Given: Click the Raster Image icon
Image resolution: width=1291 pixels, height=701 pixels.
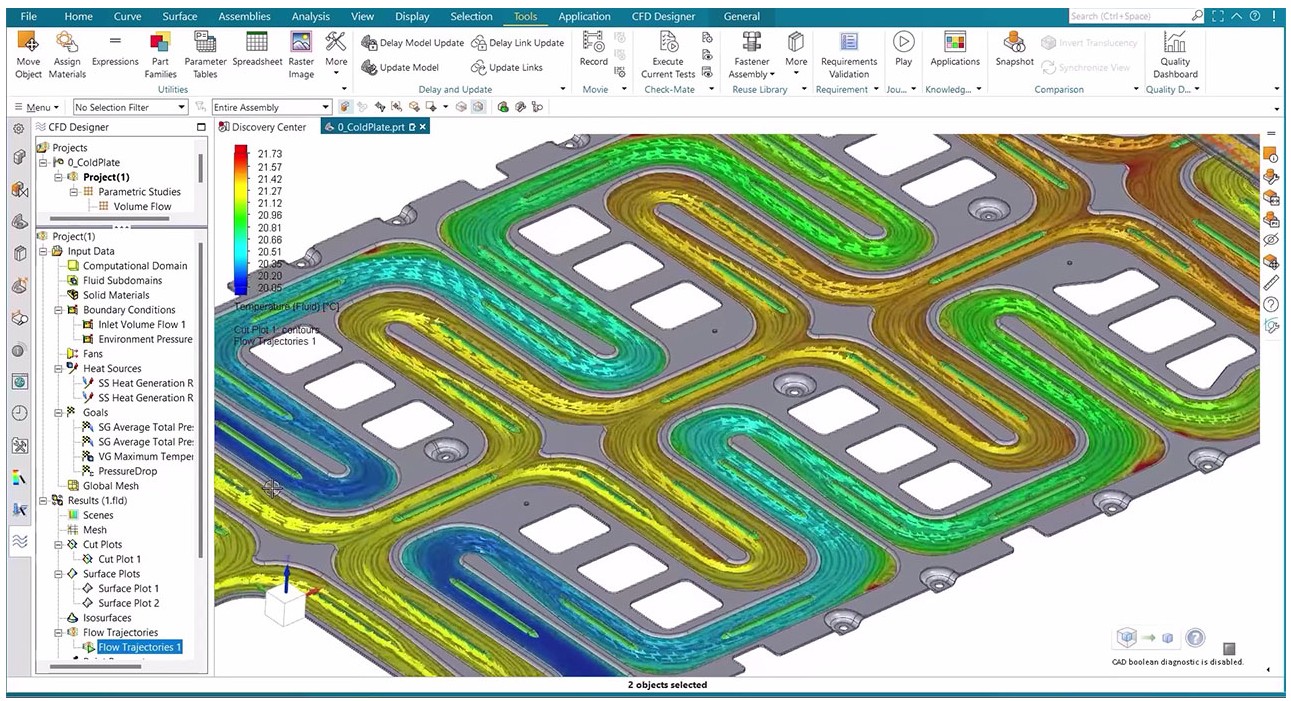Looking at the screenshot, I should point(301,43).
